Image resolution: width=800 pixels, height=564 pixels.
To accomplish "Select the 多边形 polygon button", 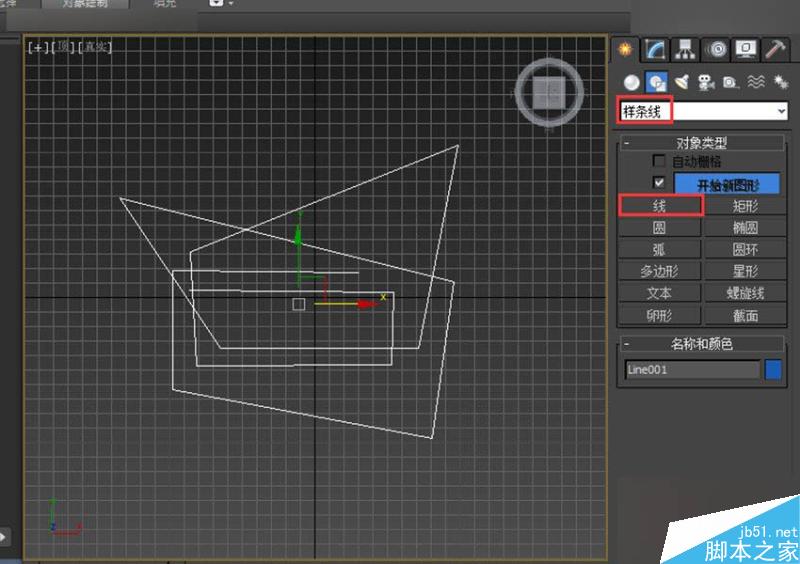I will click(x=660, y=272).
